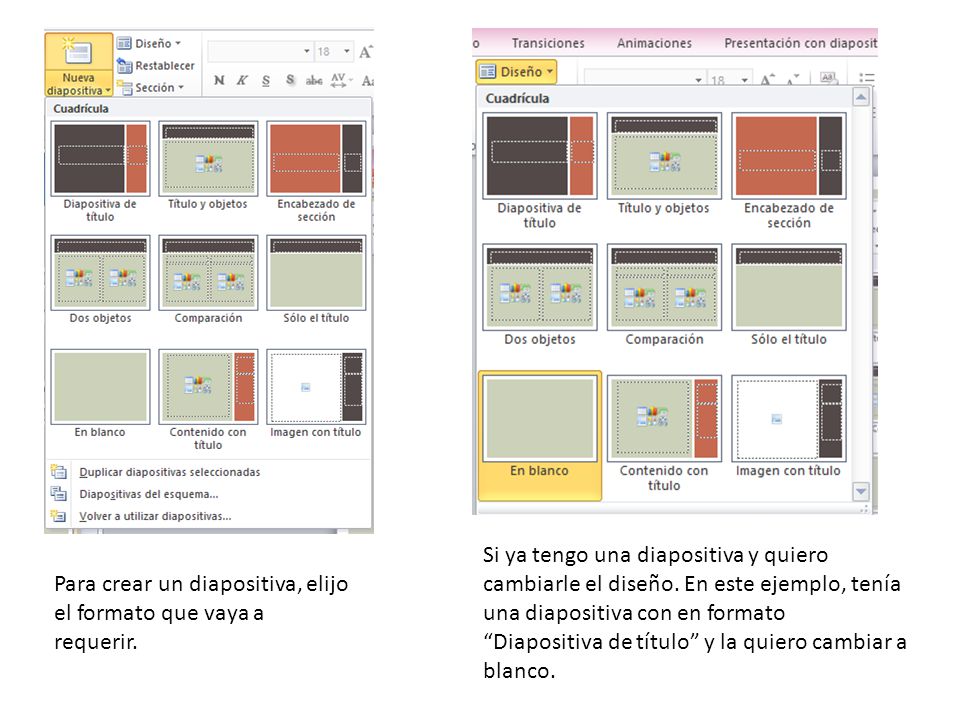Click the Nueva diapositiva slide icon
The width and height of the screenshot is (960, 720).
[78, 51]
